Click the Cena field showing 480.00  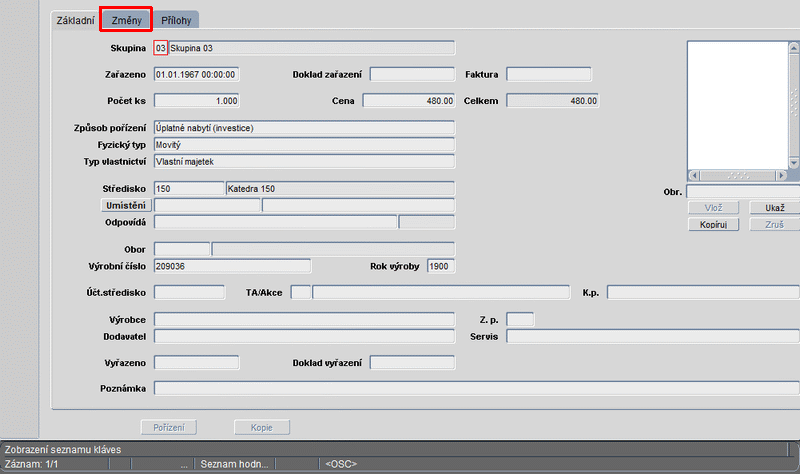(409, 101)
